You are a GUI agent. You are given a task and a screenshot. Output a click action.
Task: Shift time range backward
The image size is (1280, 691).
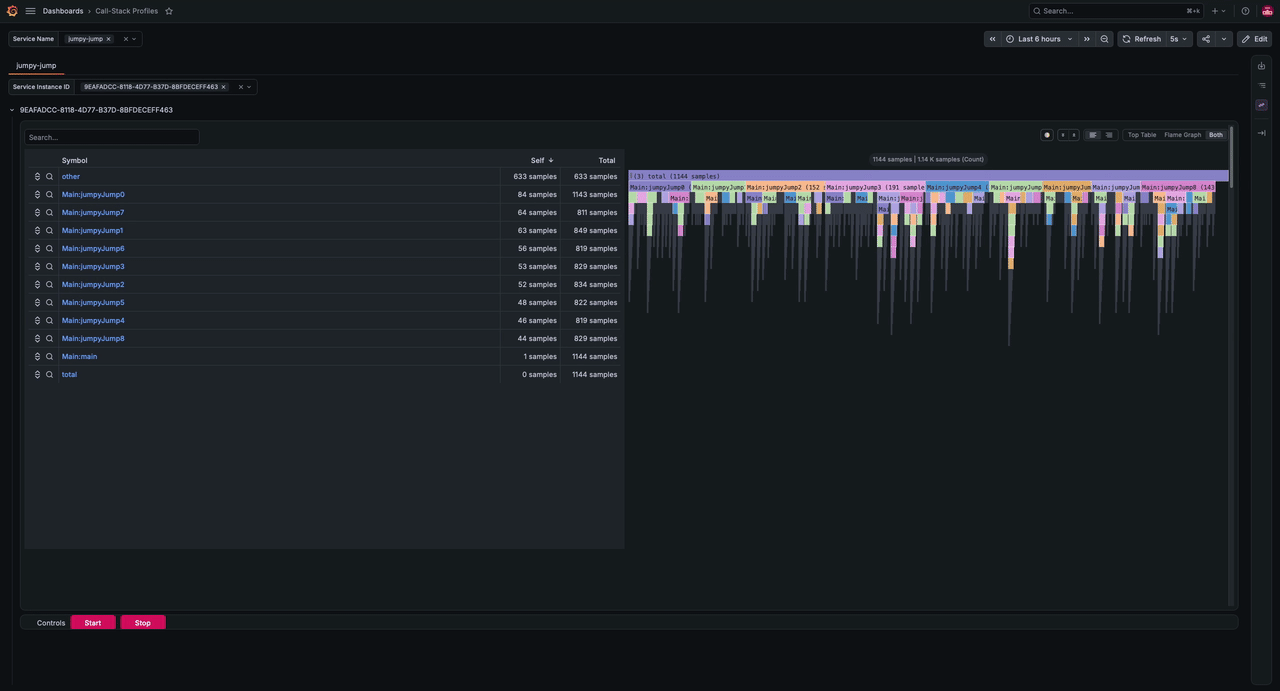(x=992, y=39)
